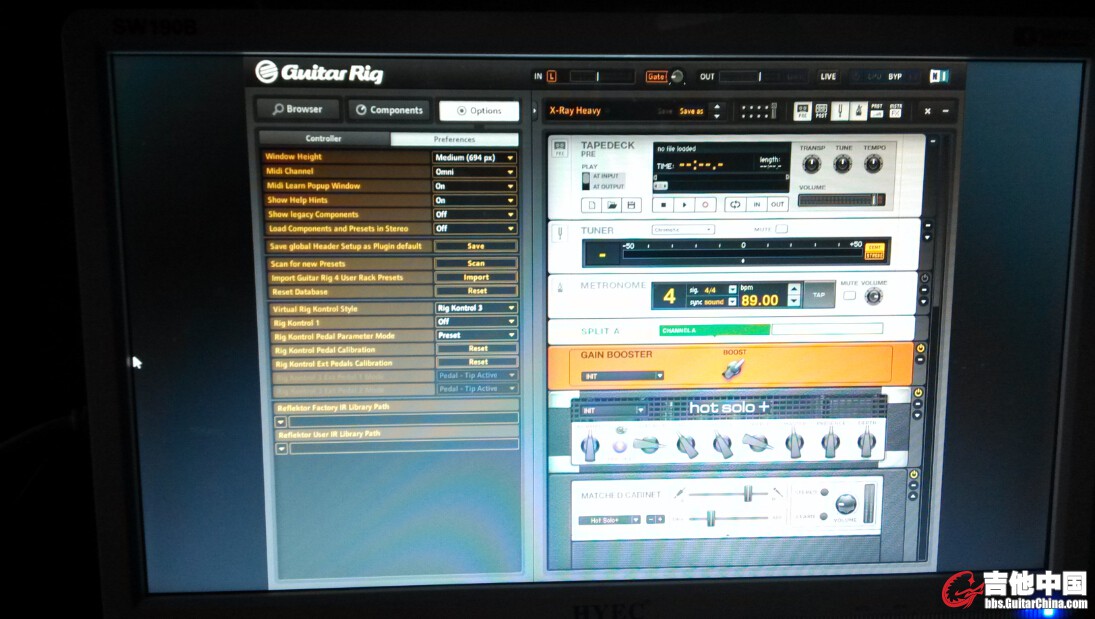Open the Components tab
1095x619 pixels.
click(390, 110)
